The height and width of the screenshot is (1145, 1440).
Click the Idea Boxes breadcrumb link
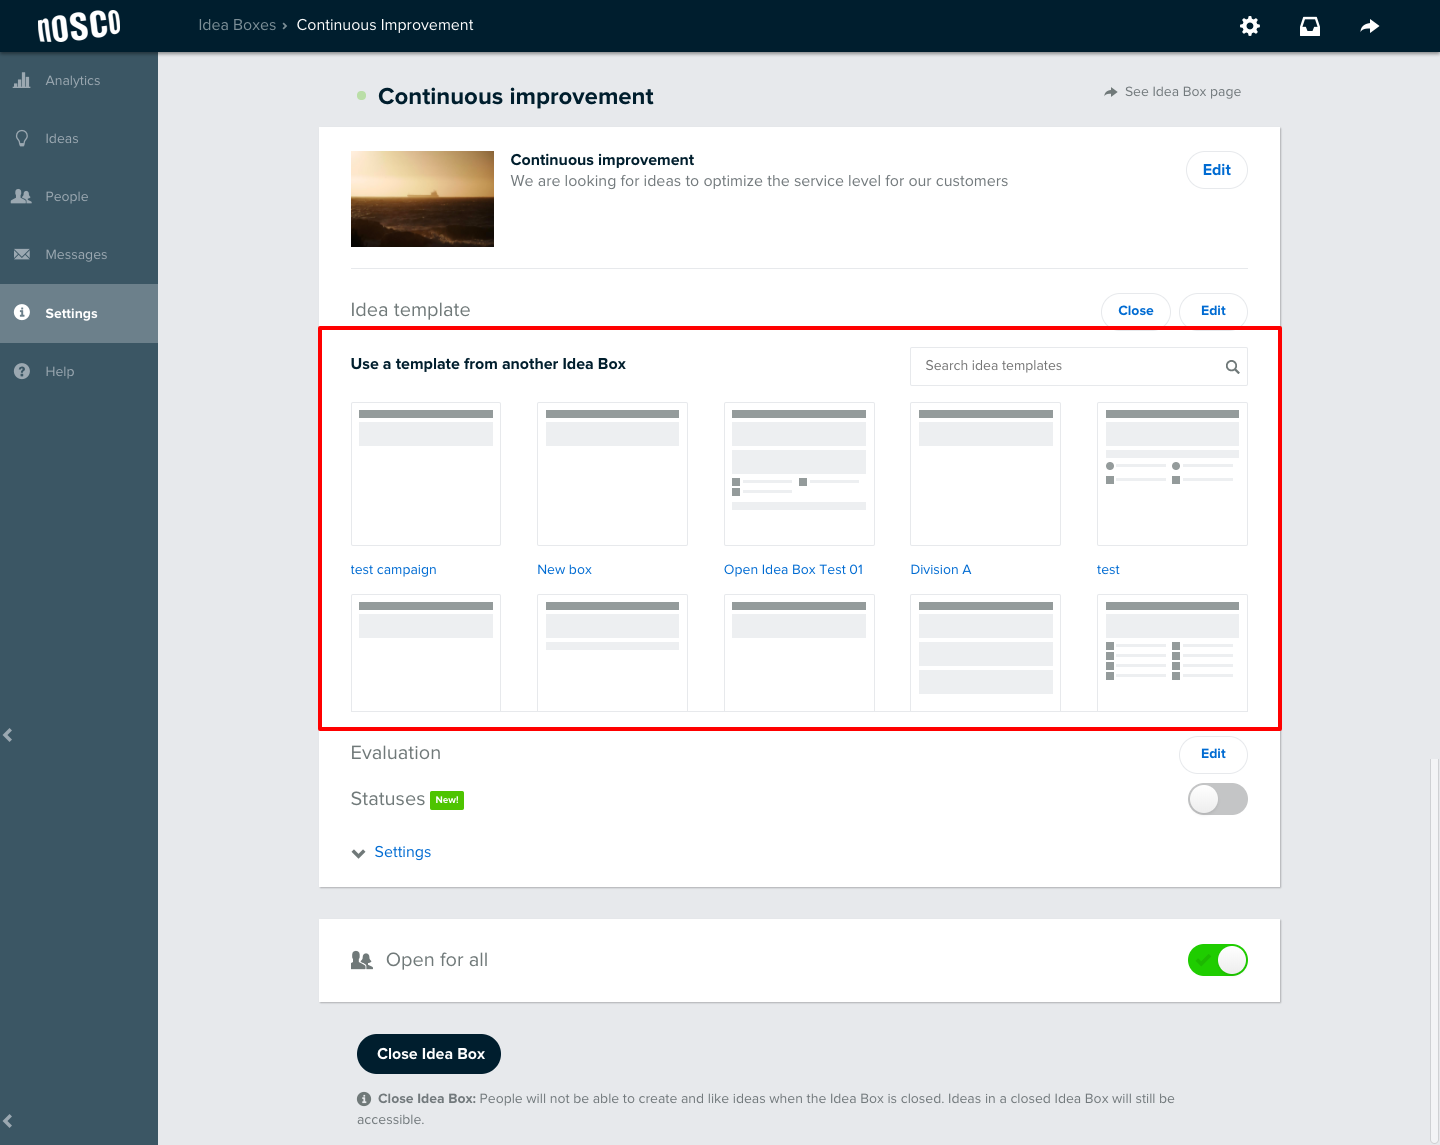pyautogui.click(x=237, y=25)
